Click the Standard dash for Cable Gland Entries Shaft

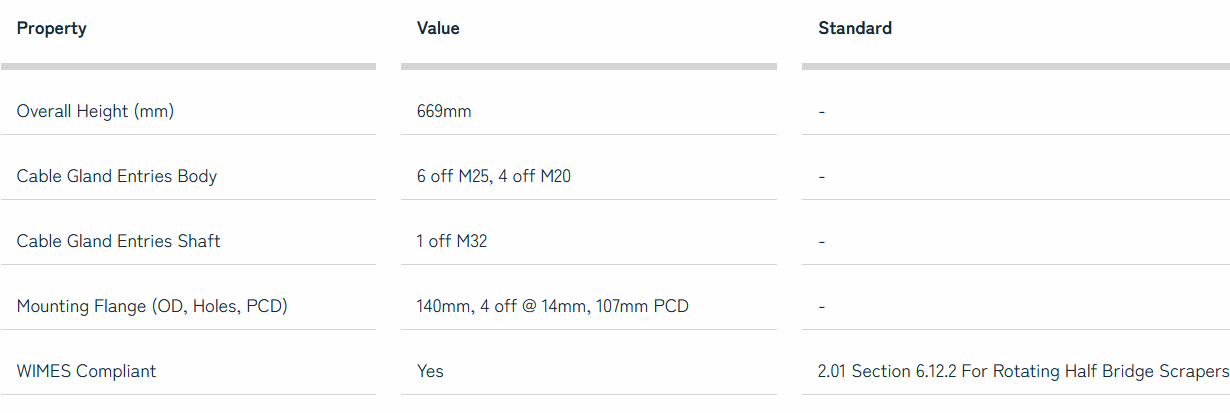tap(821, 241)
